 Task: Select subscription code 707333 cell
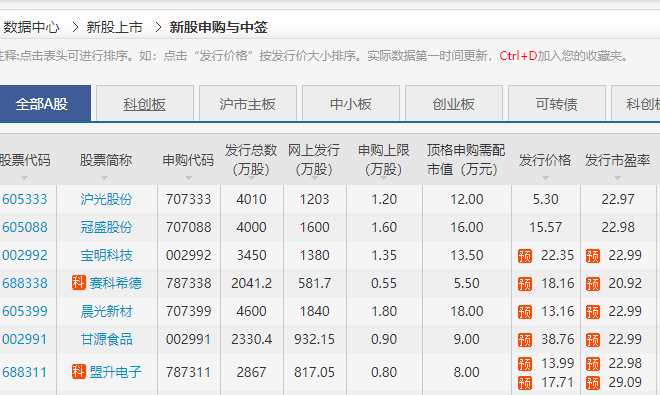[188, 199]
